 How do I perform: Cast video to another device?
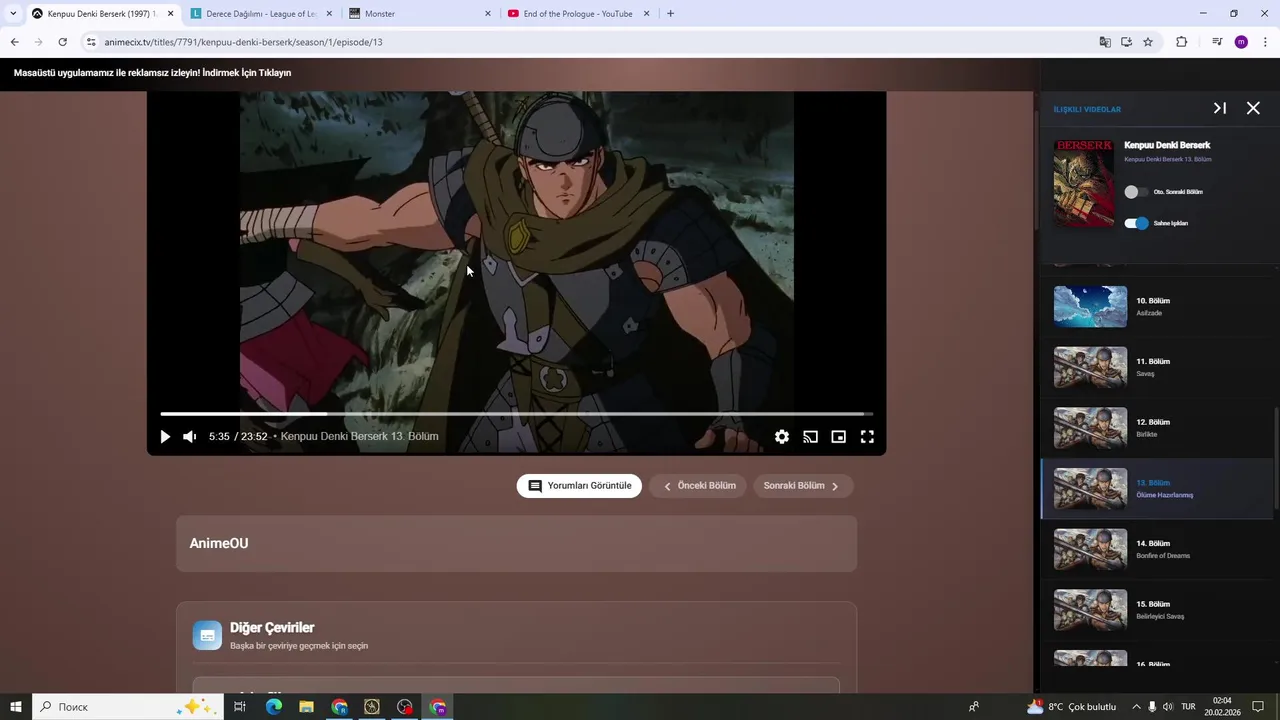[x=811, y=437]
